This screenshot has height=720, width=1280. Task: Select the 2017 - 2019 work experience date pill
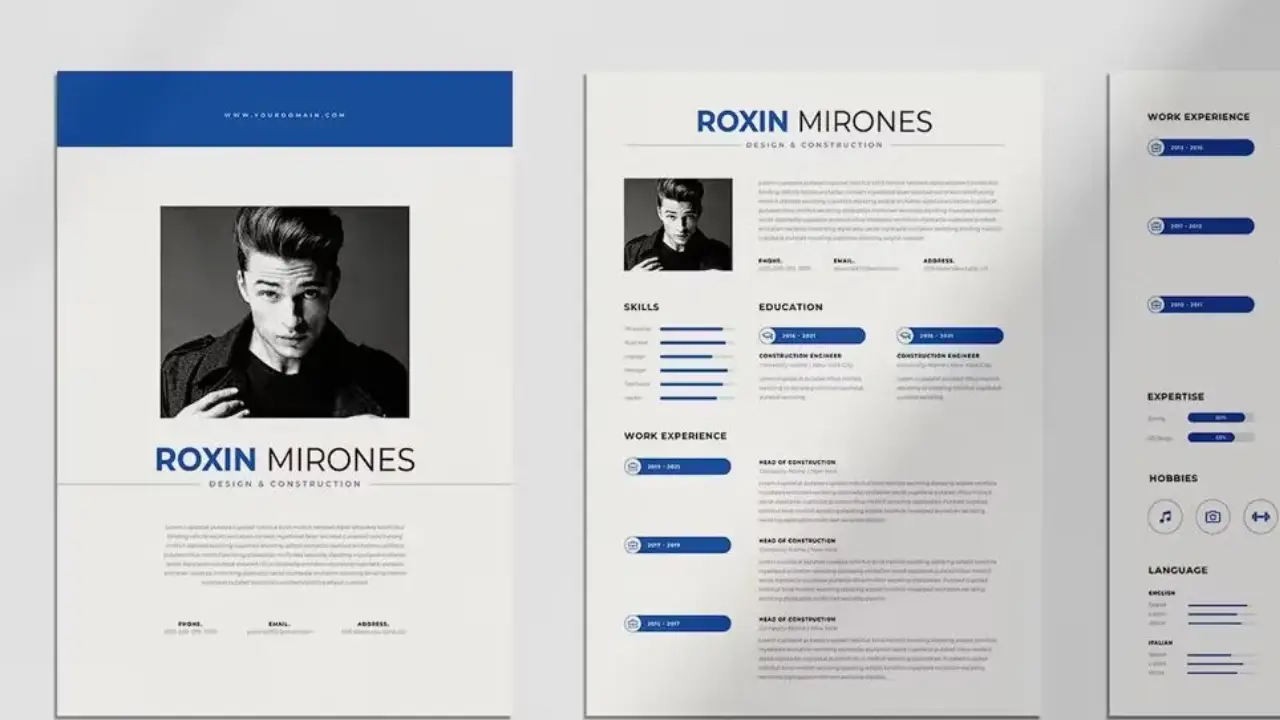[x=678, y=545]
